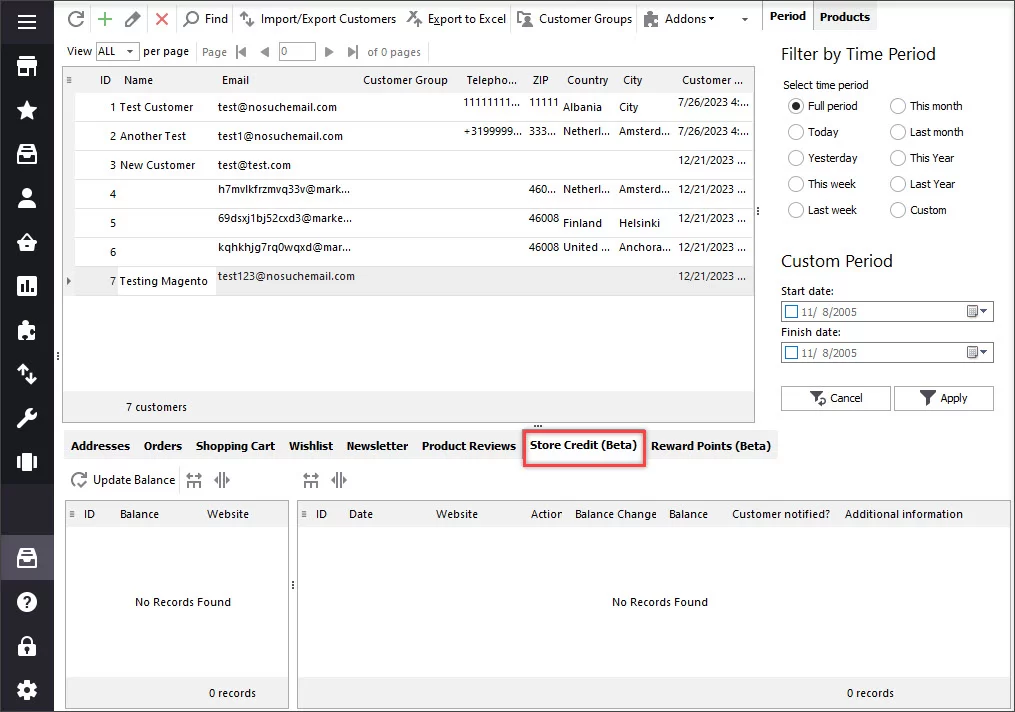This screenshot has height=712, width=1015.
Task: Open Finish date calendar dropdown
Action: click(x=977, y=353)
